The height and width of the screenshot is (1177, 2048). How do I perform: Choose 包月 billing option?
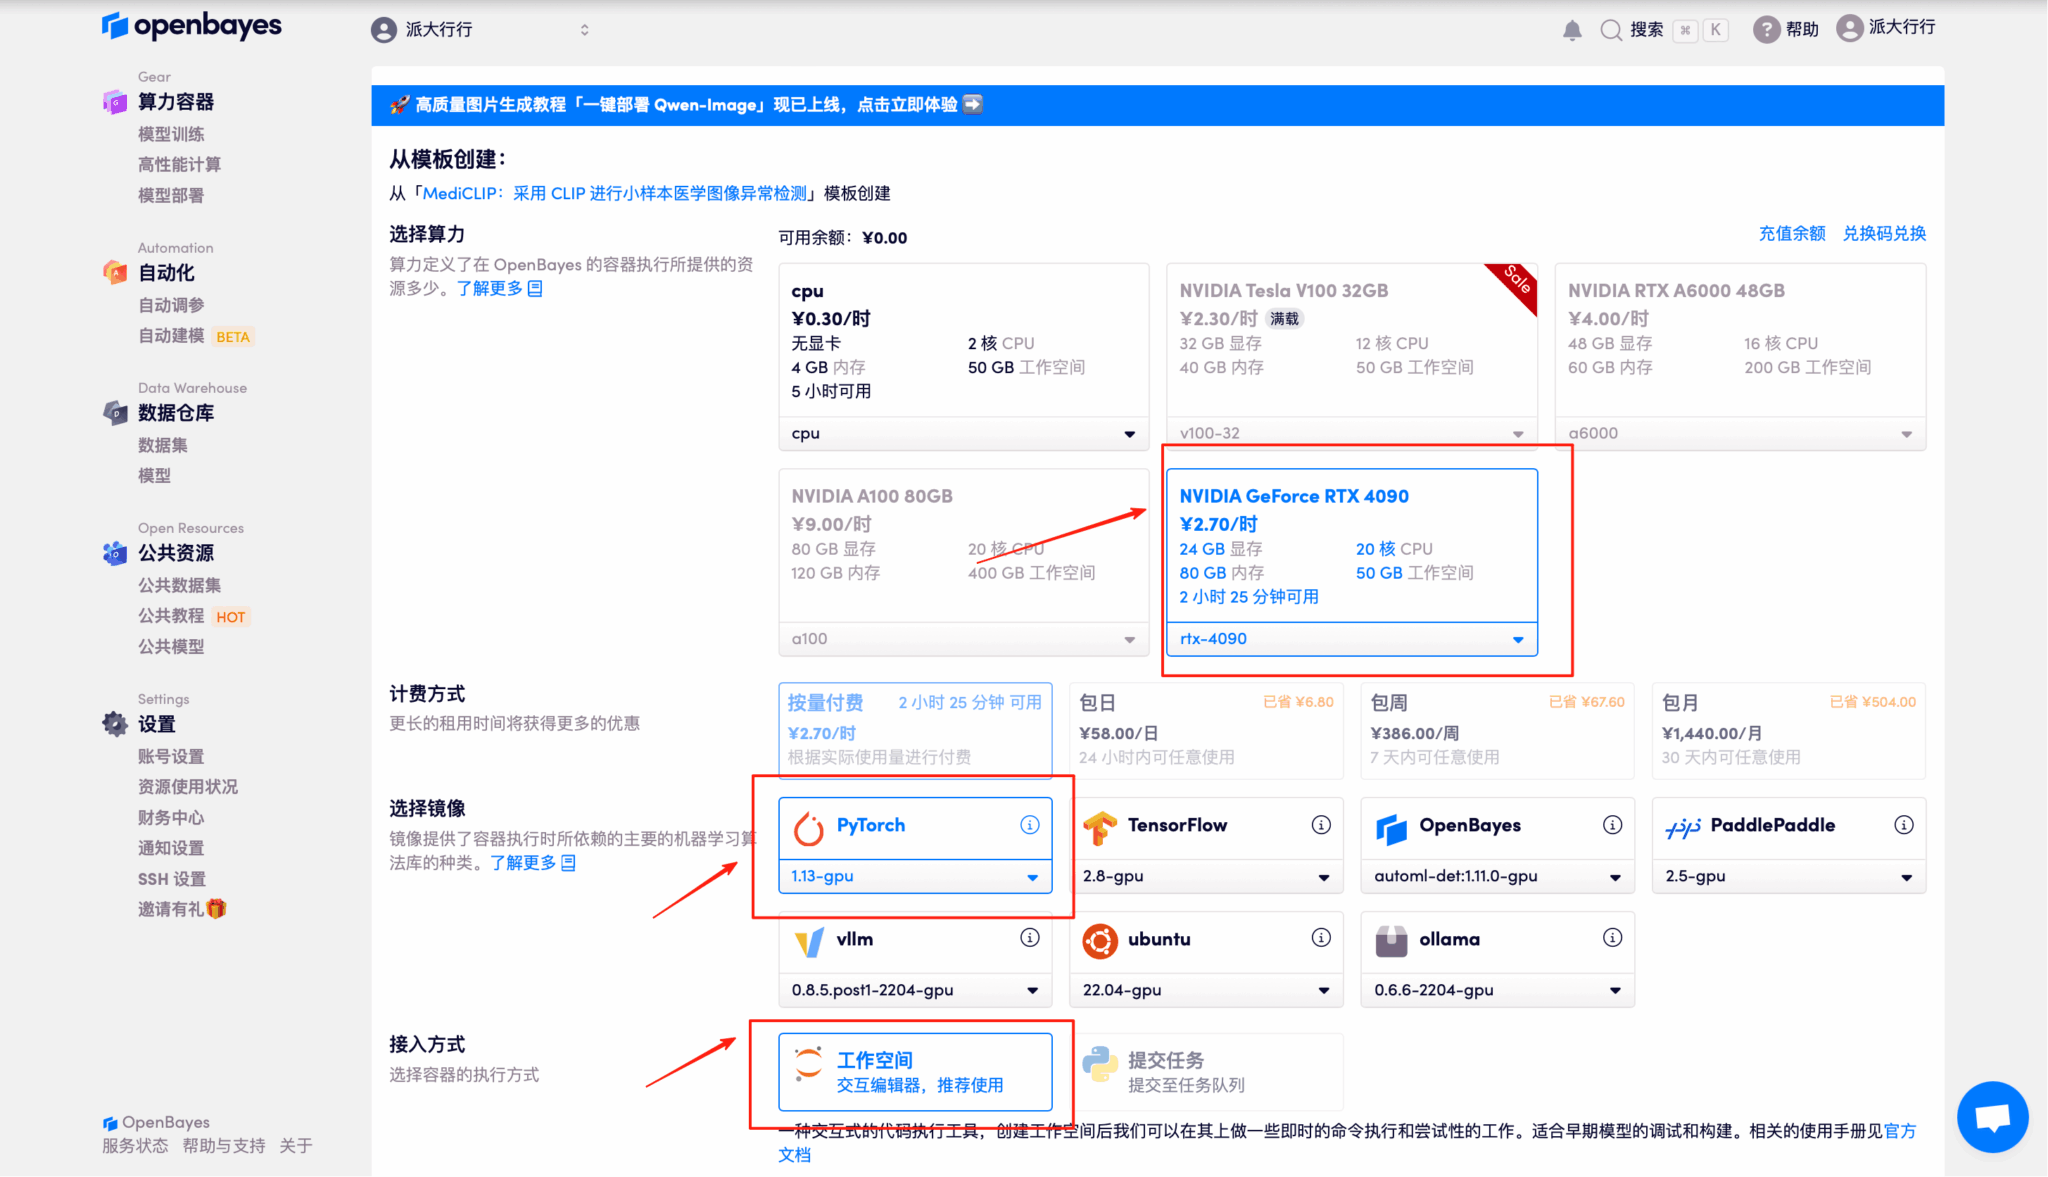point(1788,730)
